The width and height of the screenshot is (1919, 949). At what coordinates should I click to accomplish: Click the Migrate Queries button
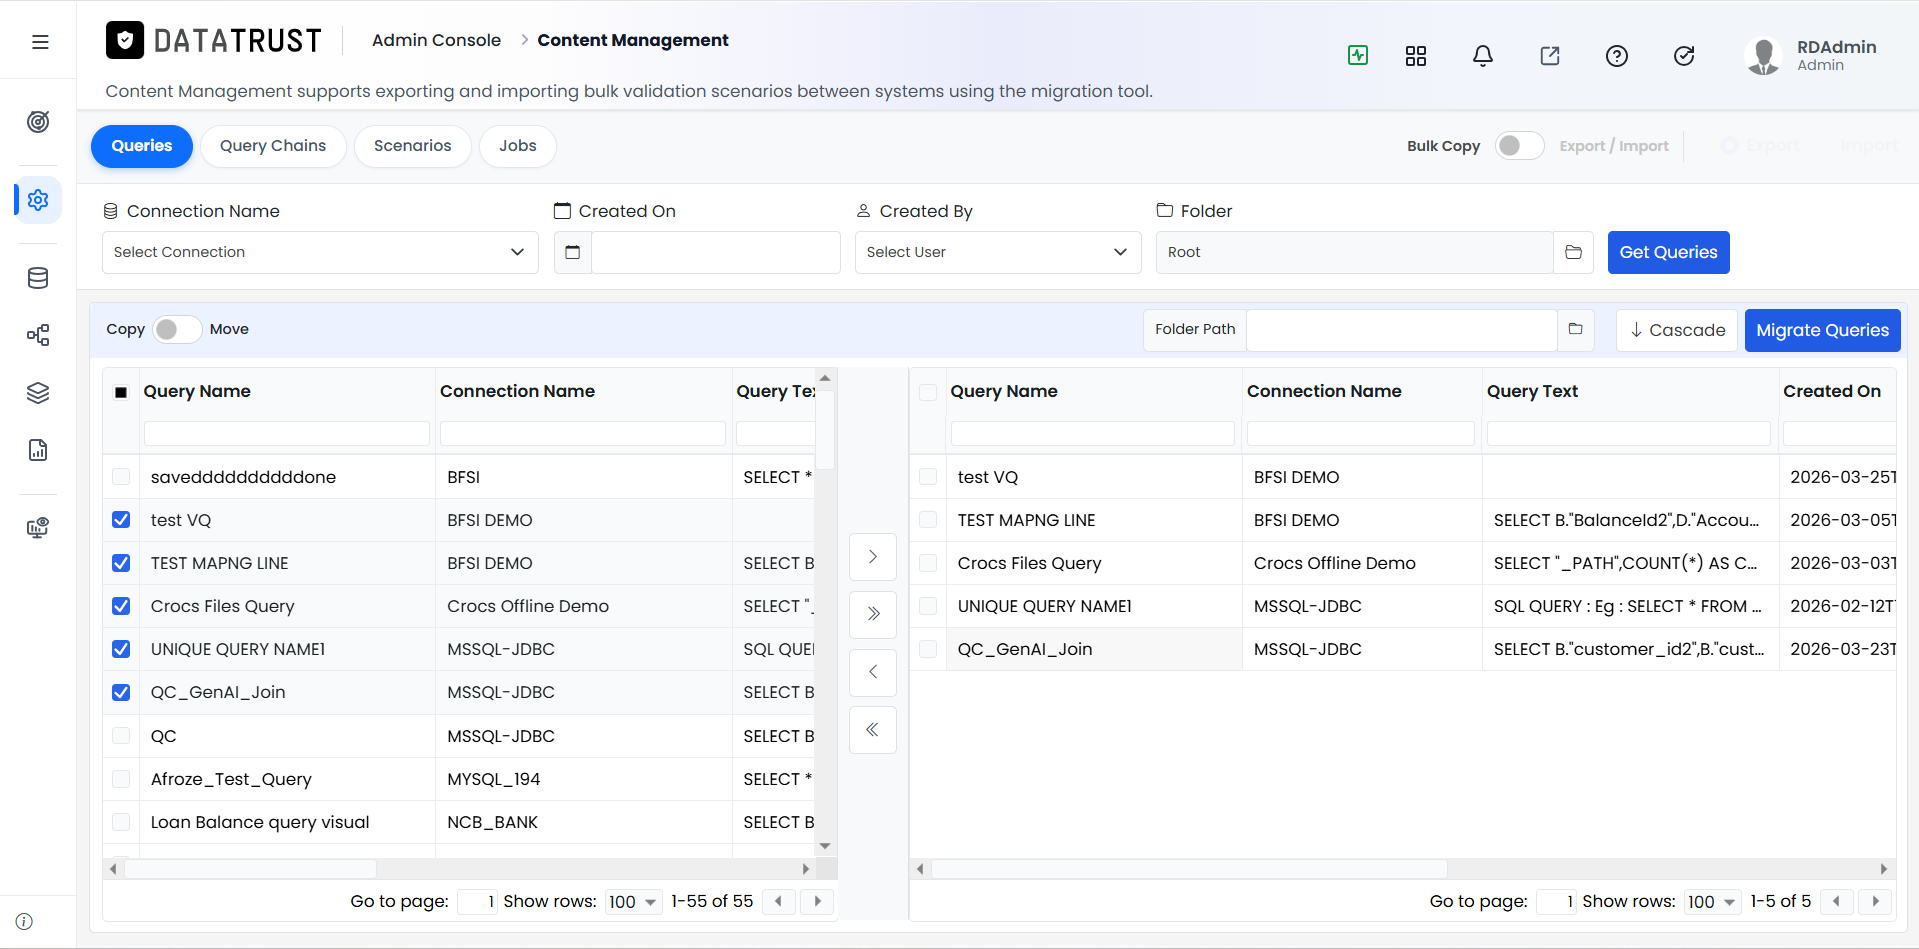(x=1822, y=330)
